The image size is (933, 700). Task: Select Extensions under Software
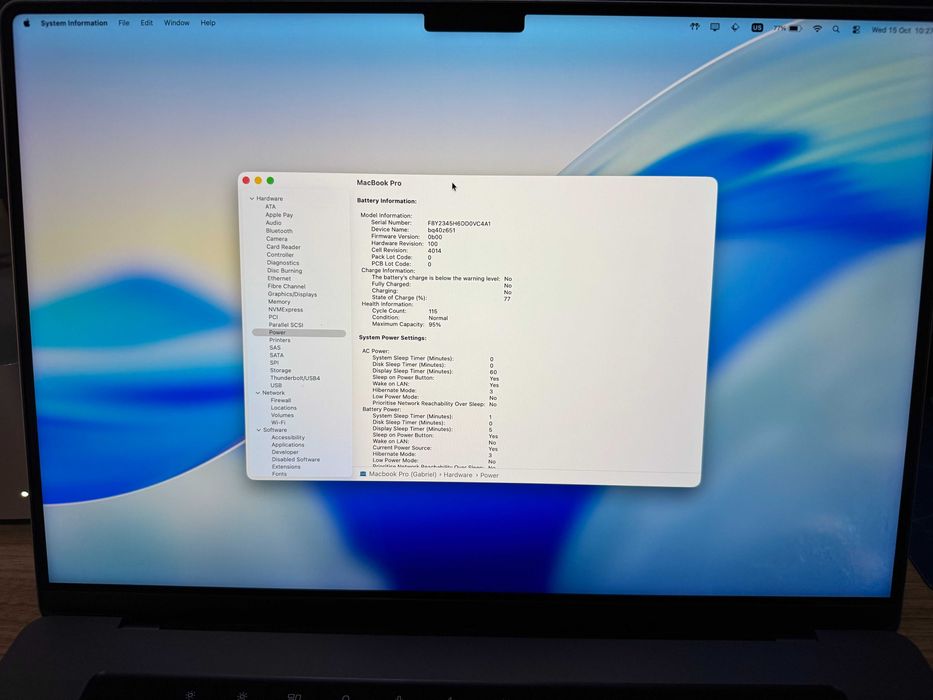286,467
